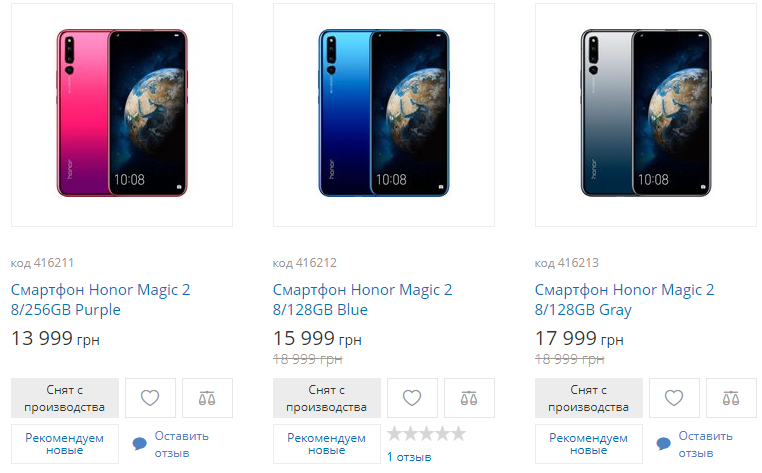The height and width of the screenshot is (473, 762).
Task: Click the Gray phone product image
Action: 646,113
